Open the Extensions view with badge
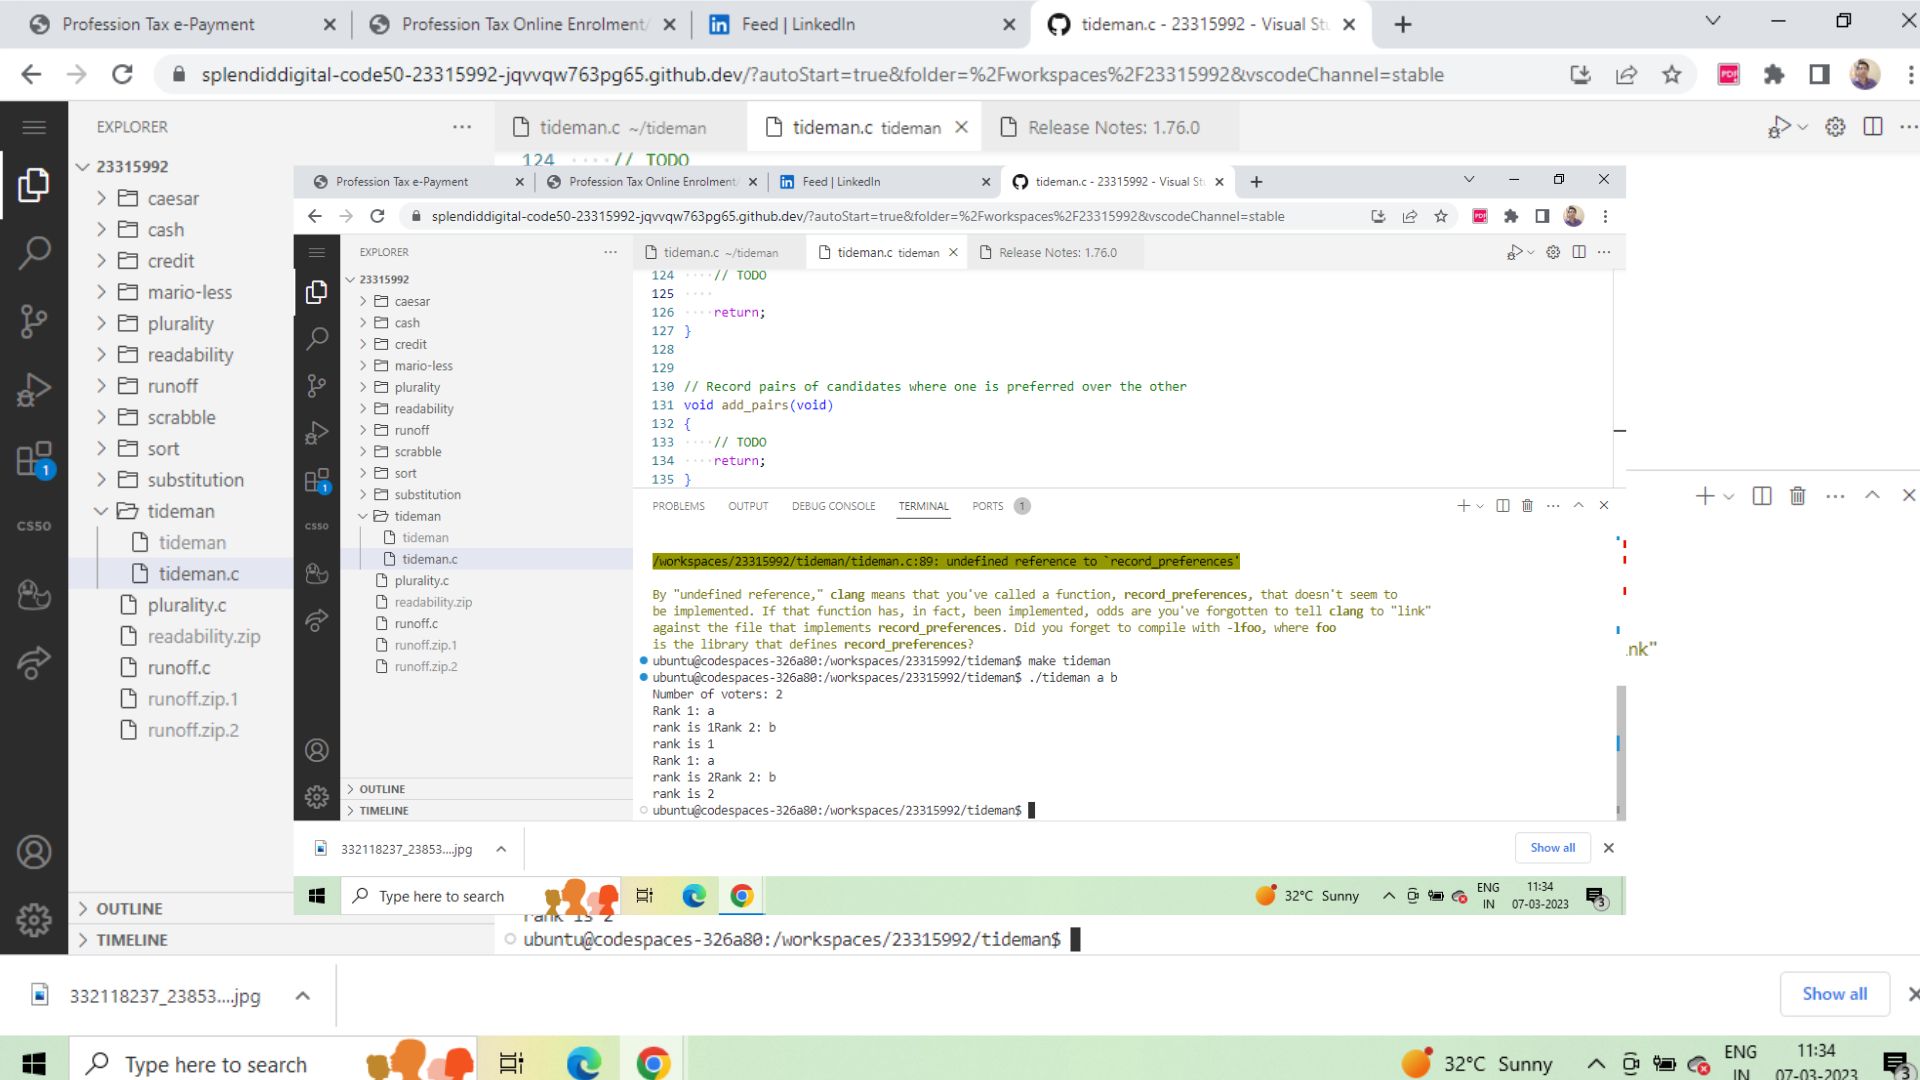 tap(34, 460)
